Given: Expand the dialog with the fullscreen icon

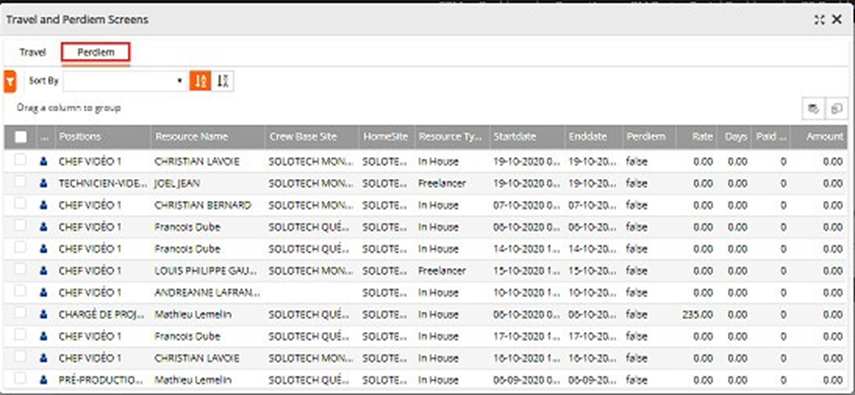Looking at the screenshot, I should [819, 20].
